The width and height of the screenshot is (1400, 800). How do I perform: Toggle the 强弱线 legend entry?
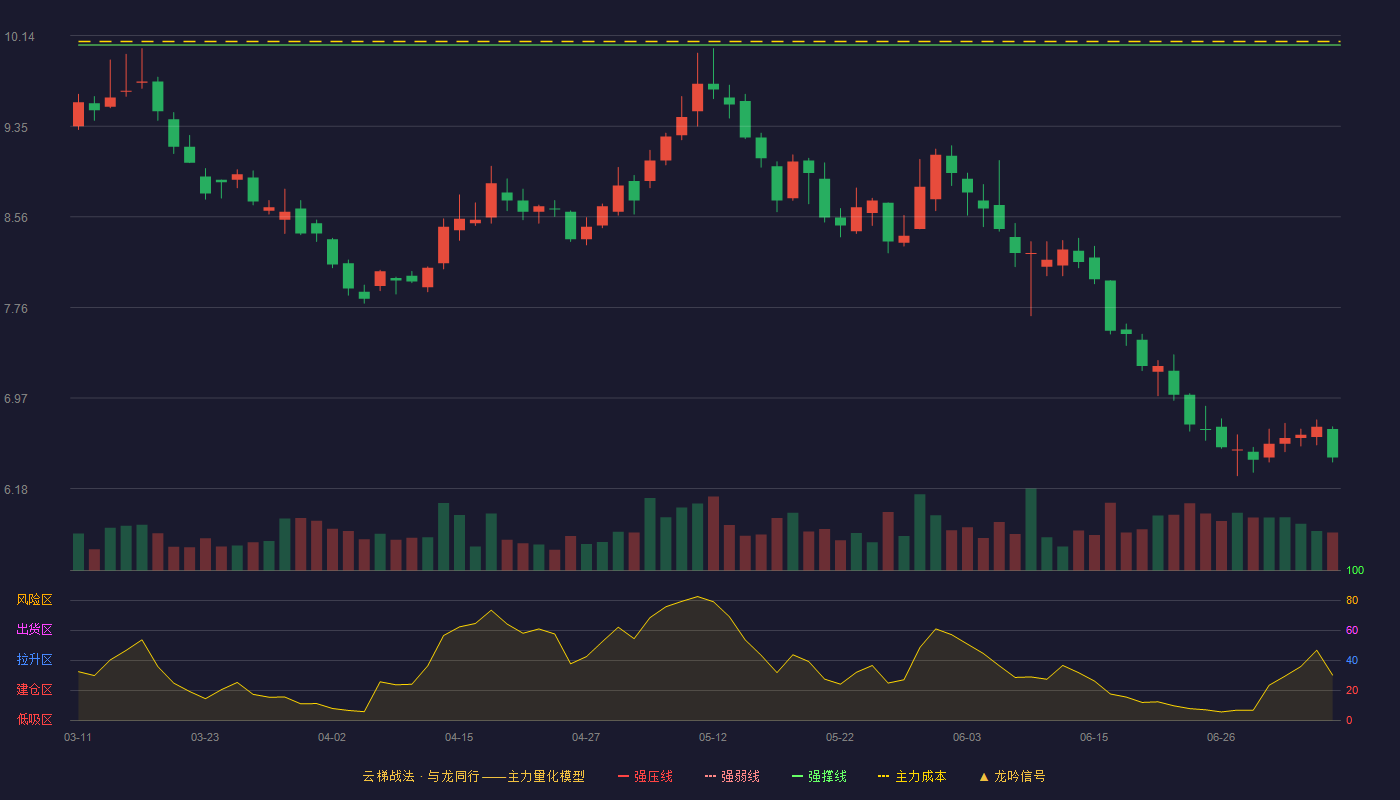732,776
